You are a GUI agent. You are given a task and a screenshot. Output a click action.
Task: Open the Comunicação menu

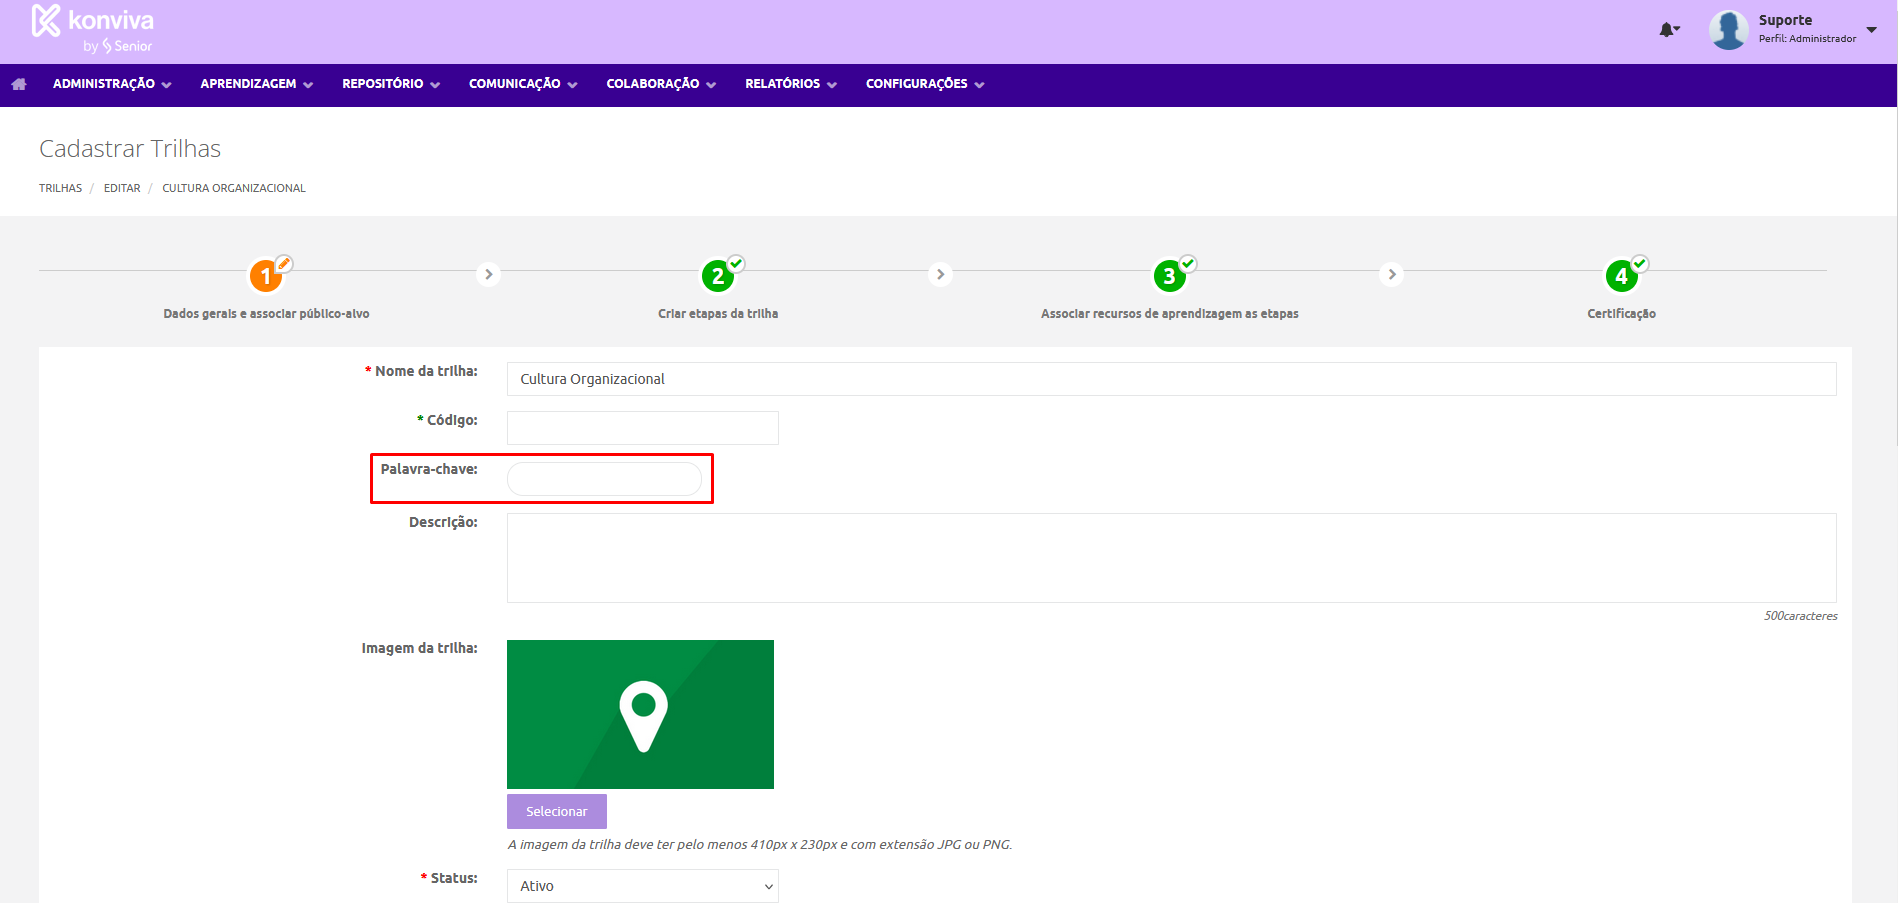[x=523, y=84]
